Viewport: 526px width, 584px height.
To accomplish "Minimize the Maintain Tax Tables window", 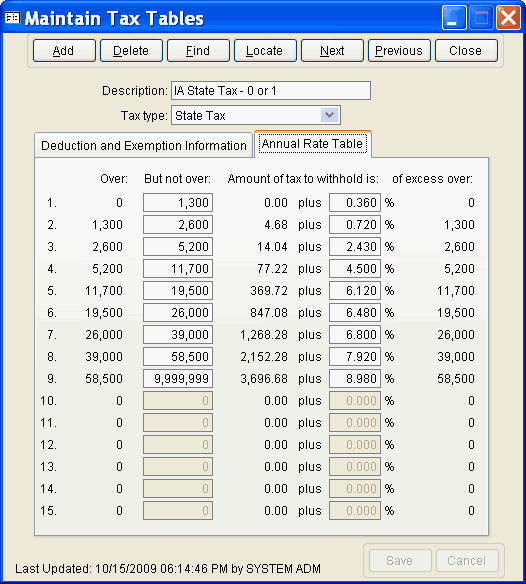I will coord(454,17).
